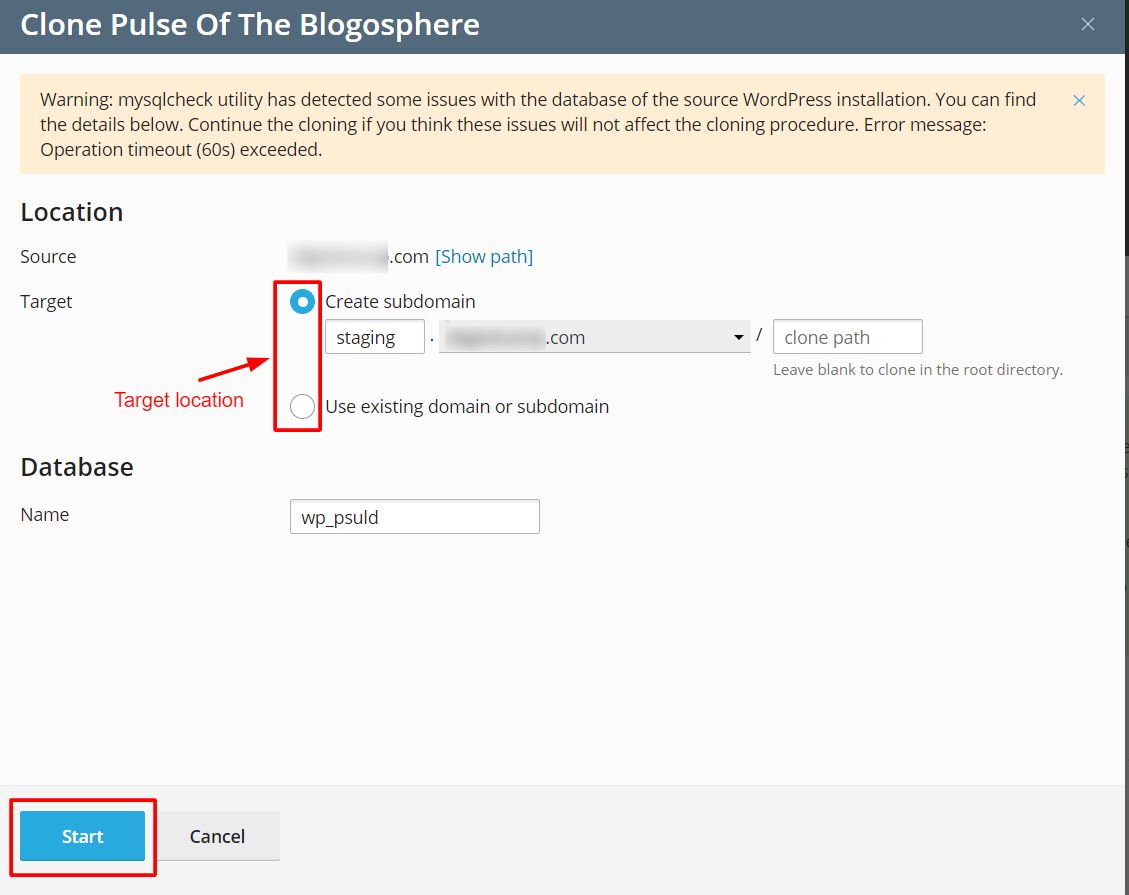Click the clone path input field
This screenshot has height=895, width=1129.
pos(847,337)
